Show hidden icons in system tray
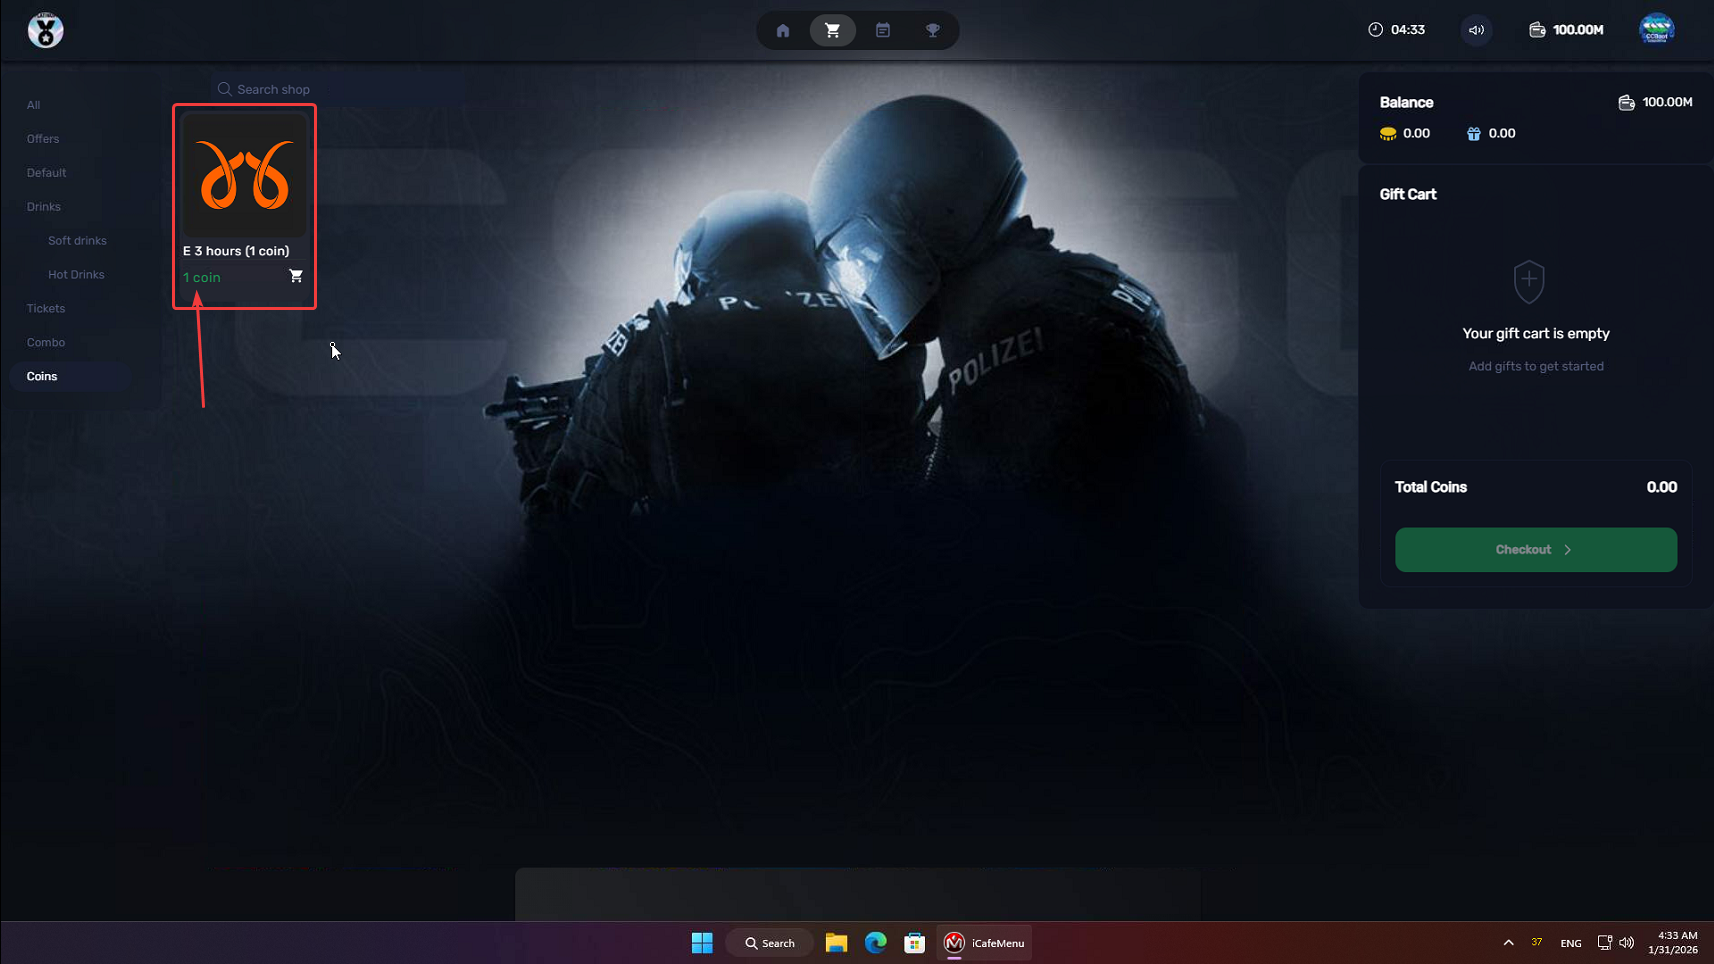Screen dimensions: 1714x964 (x=1508, y=943)
